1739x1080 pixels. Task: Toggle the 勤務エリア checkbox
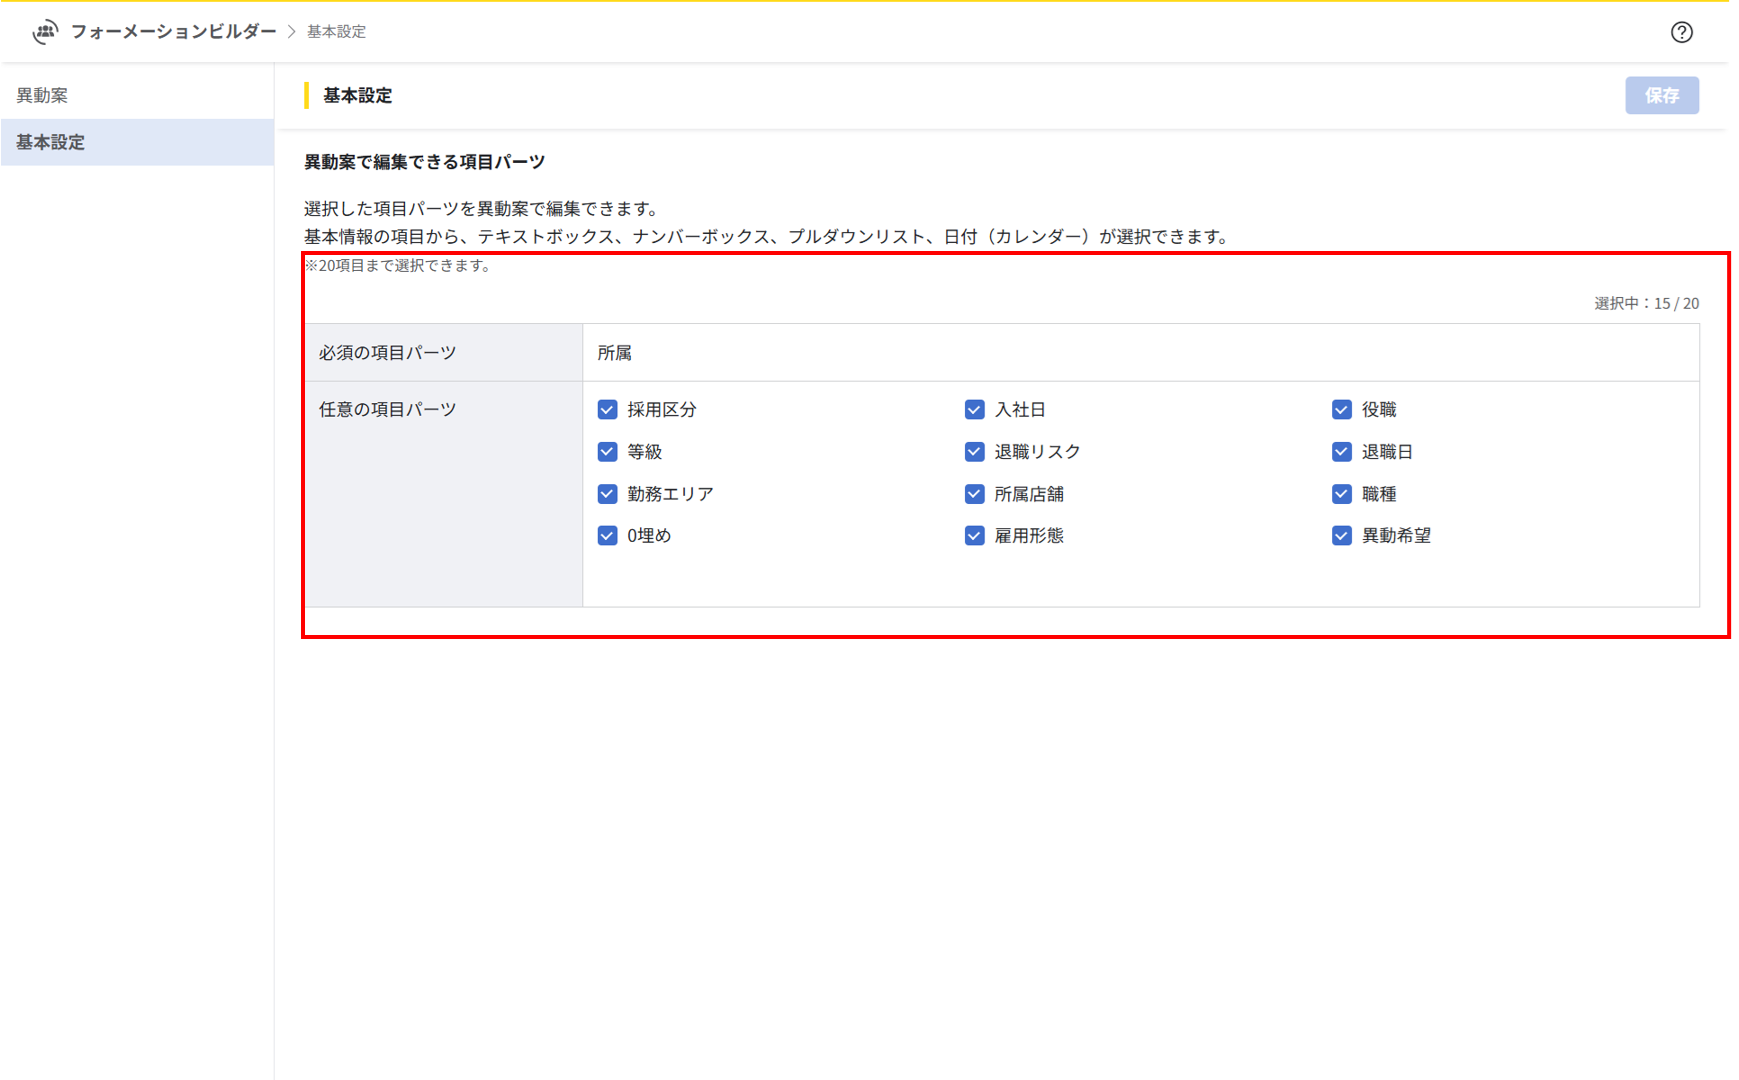click(607, 494)
